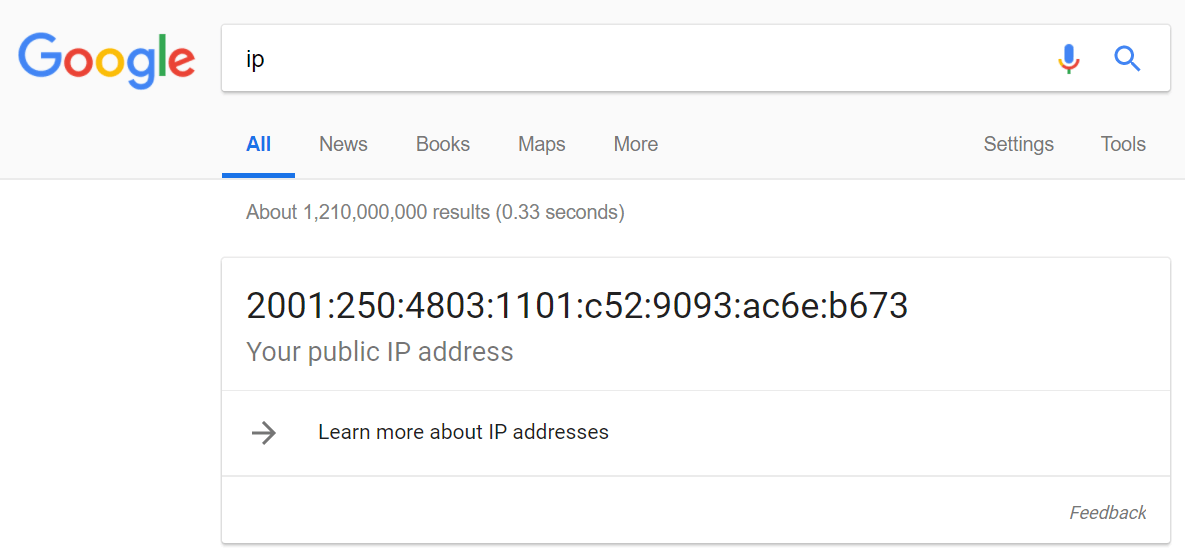Switch to the News tab
The height and width of the screenshot is (553, 1185).
343,144
